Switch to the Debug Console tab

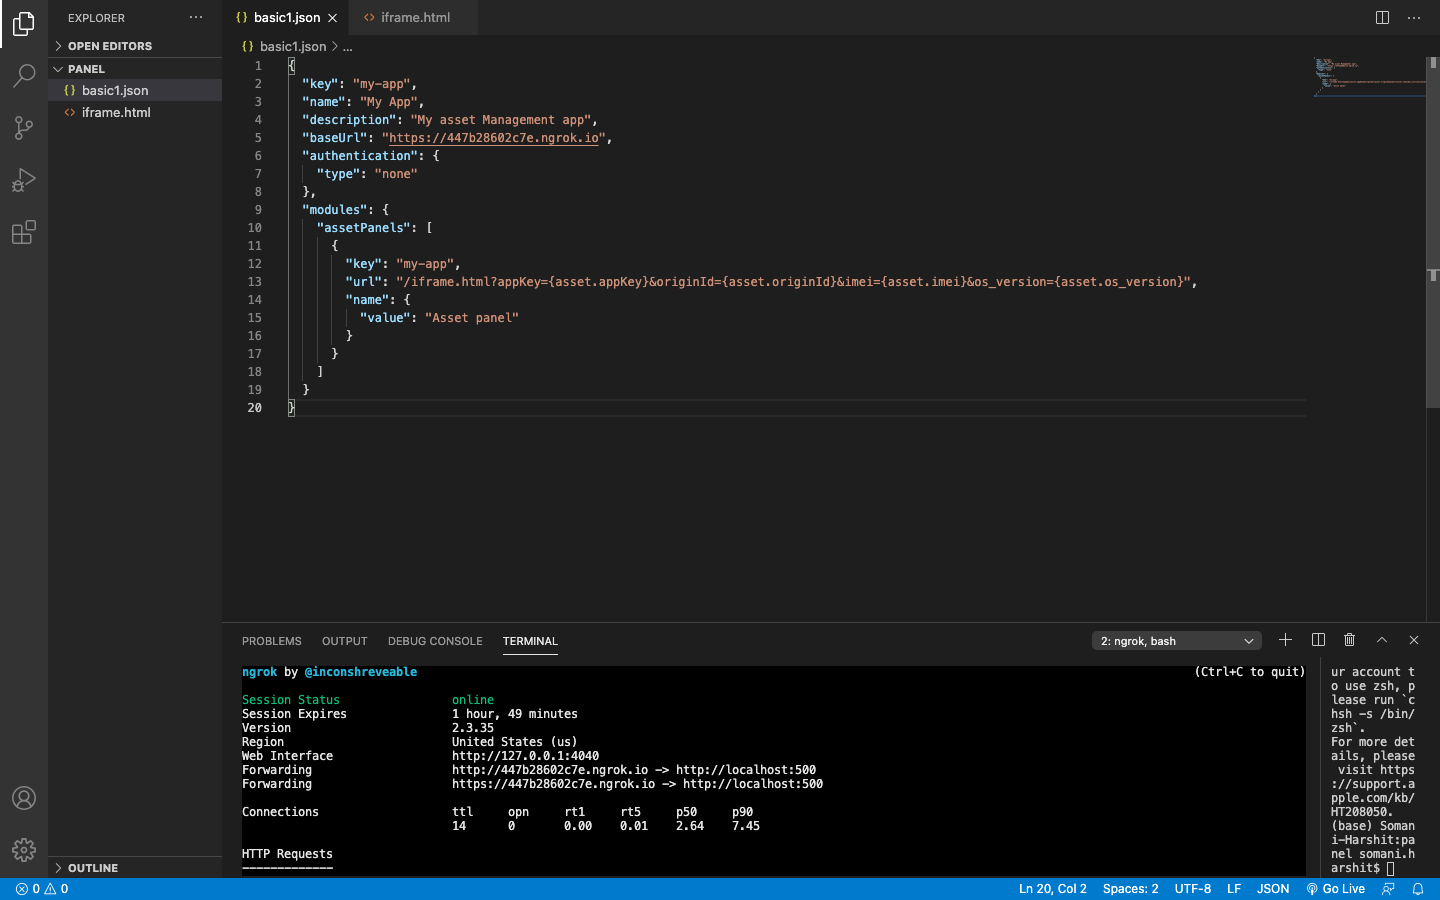[x=435, y=641]
